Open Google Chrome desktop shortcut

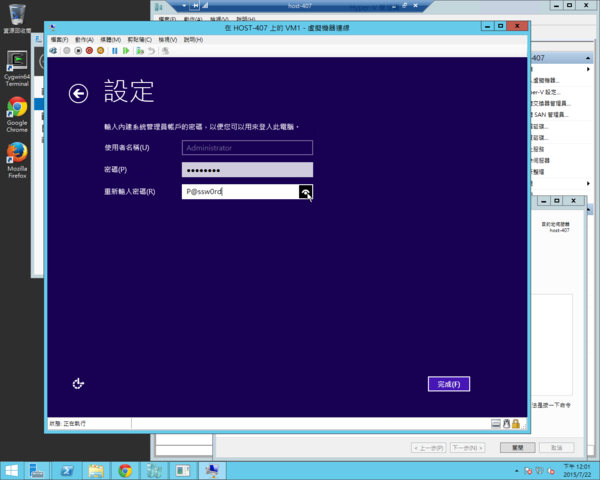(17, 114)
